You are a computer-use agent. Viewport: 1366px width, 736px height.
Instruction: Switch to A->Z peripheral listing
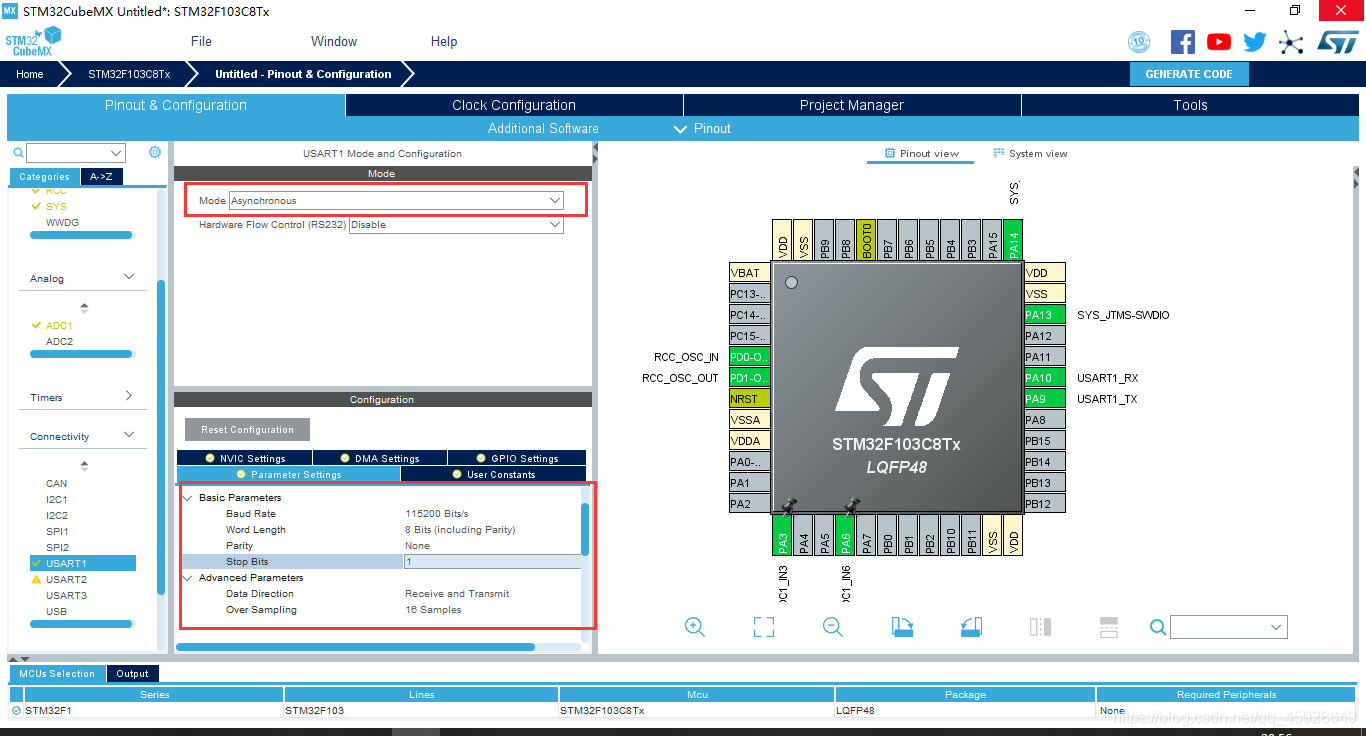[x=101, y=177]
